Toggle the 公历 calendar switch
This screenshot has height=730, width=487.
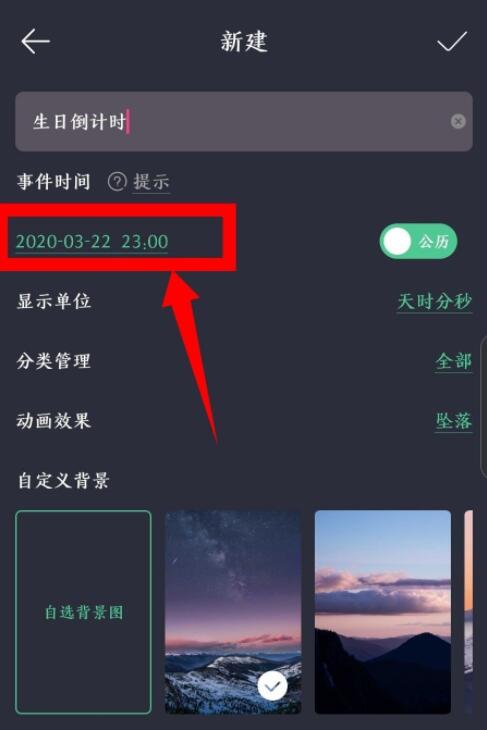(418, 241)
